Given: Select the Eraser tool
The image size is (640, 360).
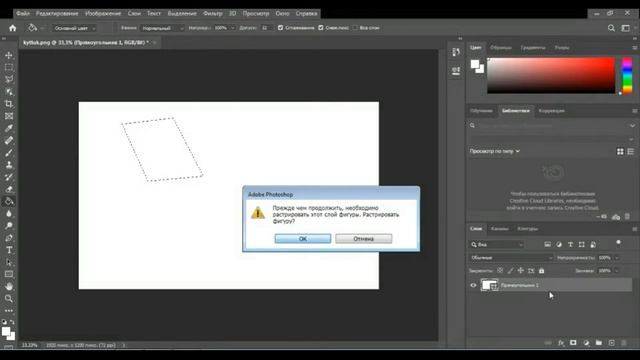Looking at the screenshot, I should click(9, 189).
